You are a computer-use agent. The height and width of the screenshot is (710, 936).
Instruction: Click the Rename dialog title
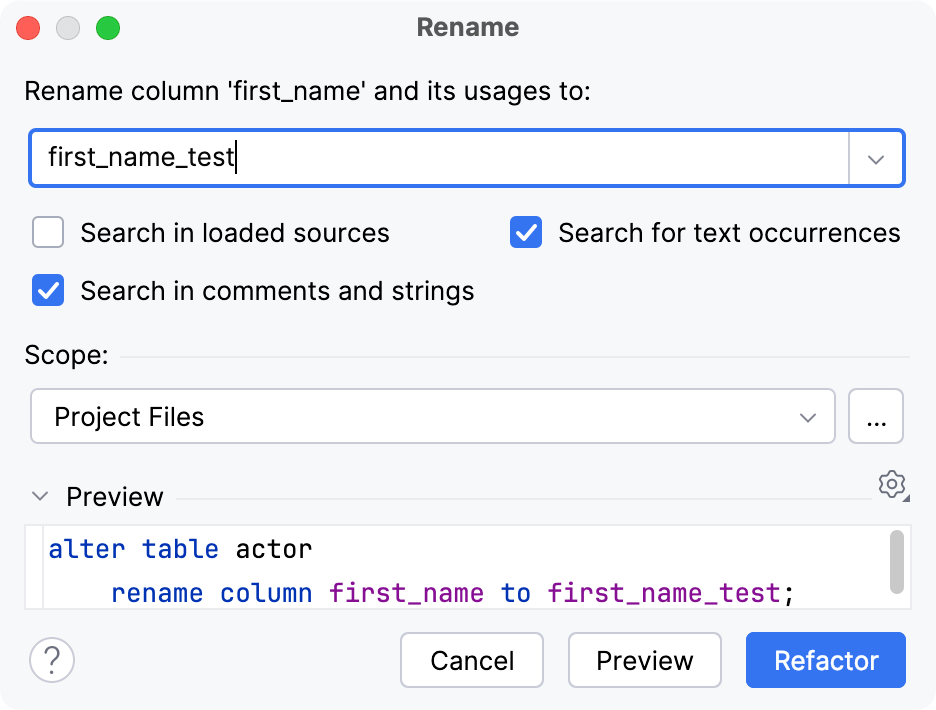pos(467,27)
